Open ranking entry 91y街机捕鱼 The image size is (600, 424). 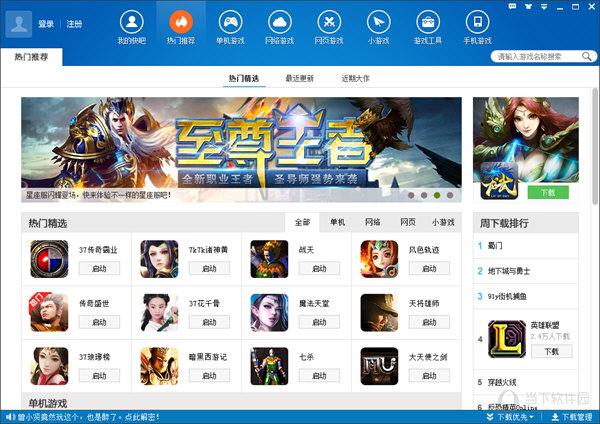(507, 296)
